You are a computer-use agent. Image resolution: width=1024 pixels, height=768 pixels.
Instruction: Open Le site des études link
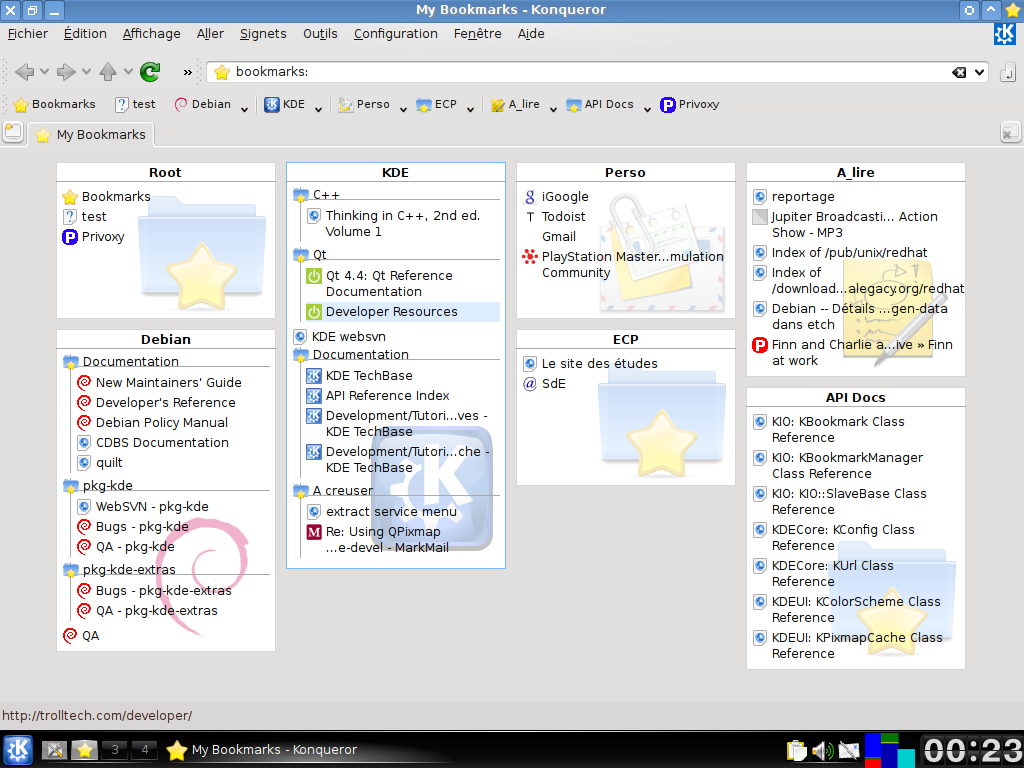[x=600, y=364]
